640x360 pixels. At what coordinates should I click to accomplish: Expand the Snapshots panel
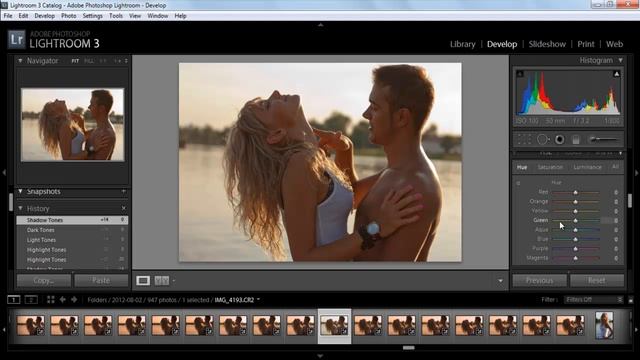(20, 191)
